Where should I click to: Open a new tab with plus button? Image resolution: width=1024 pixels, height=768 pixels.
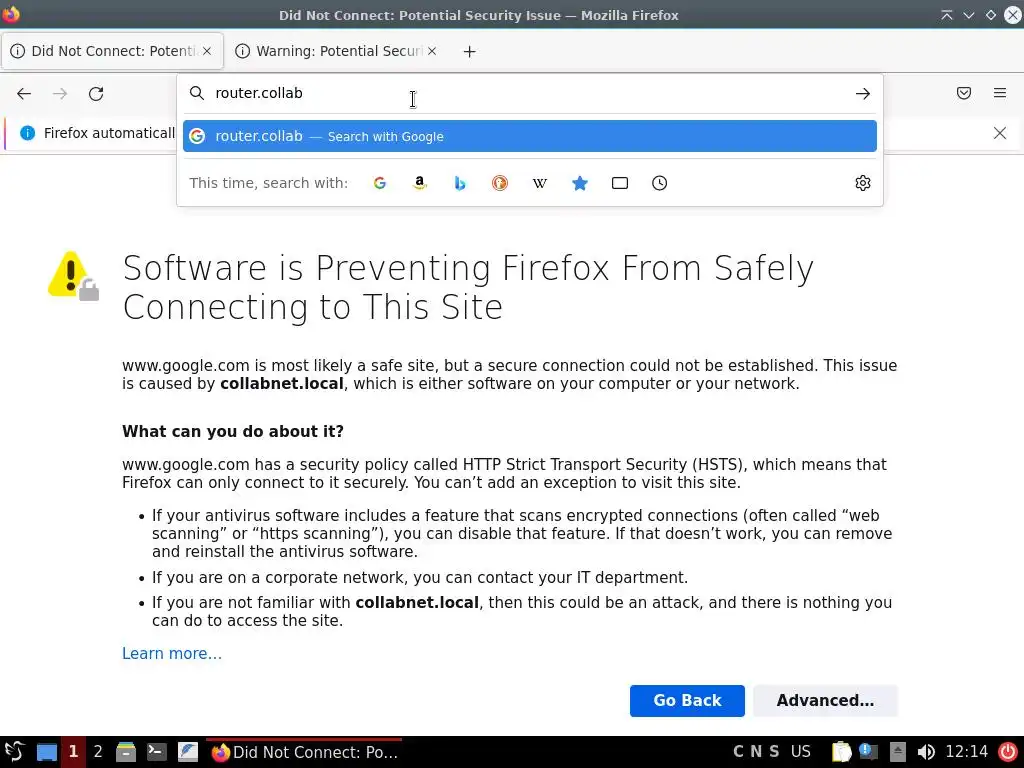click(470, 52)
